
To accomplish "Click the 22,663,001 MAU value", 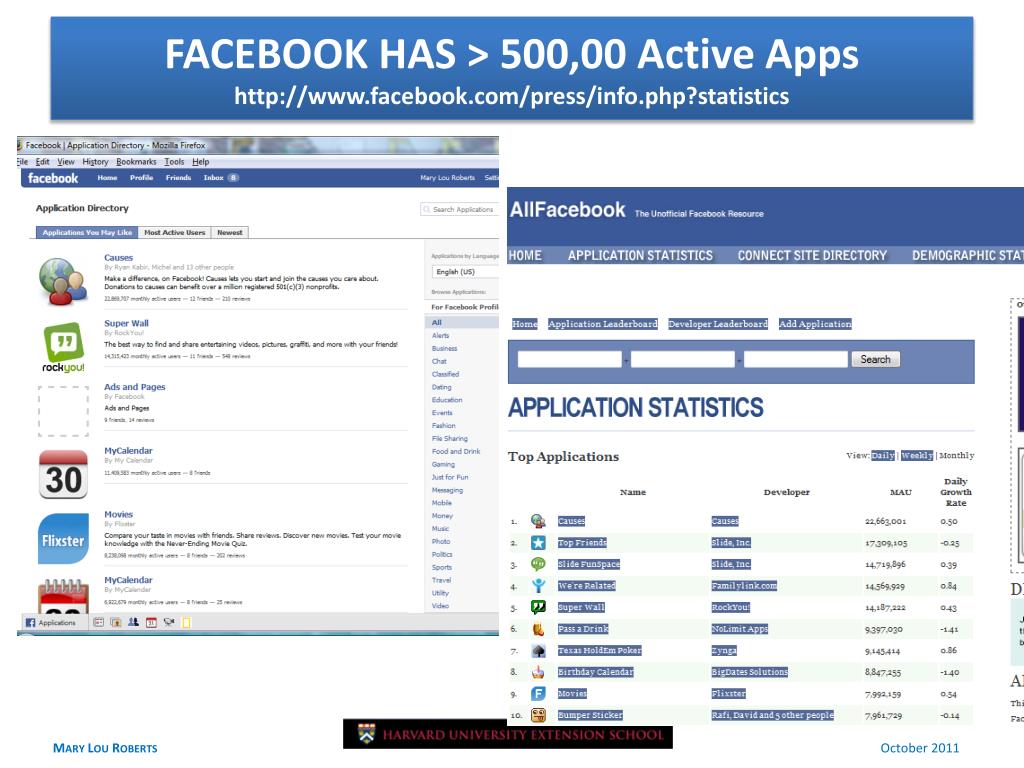I will point(885,521).
